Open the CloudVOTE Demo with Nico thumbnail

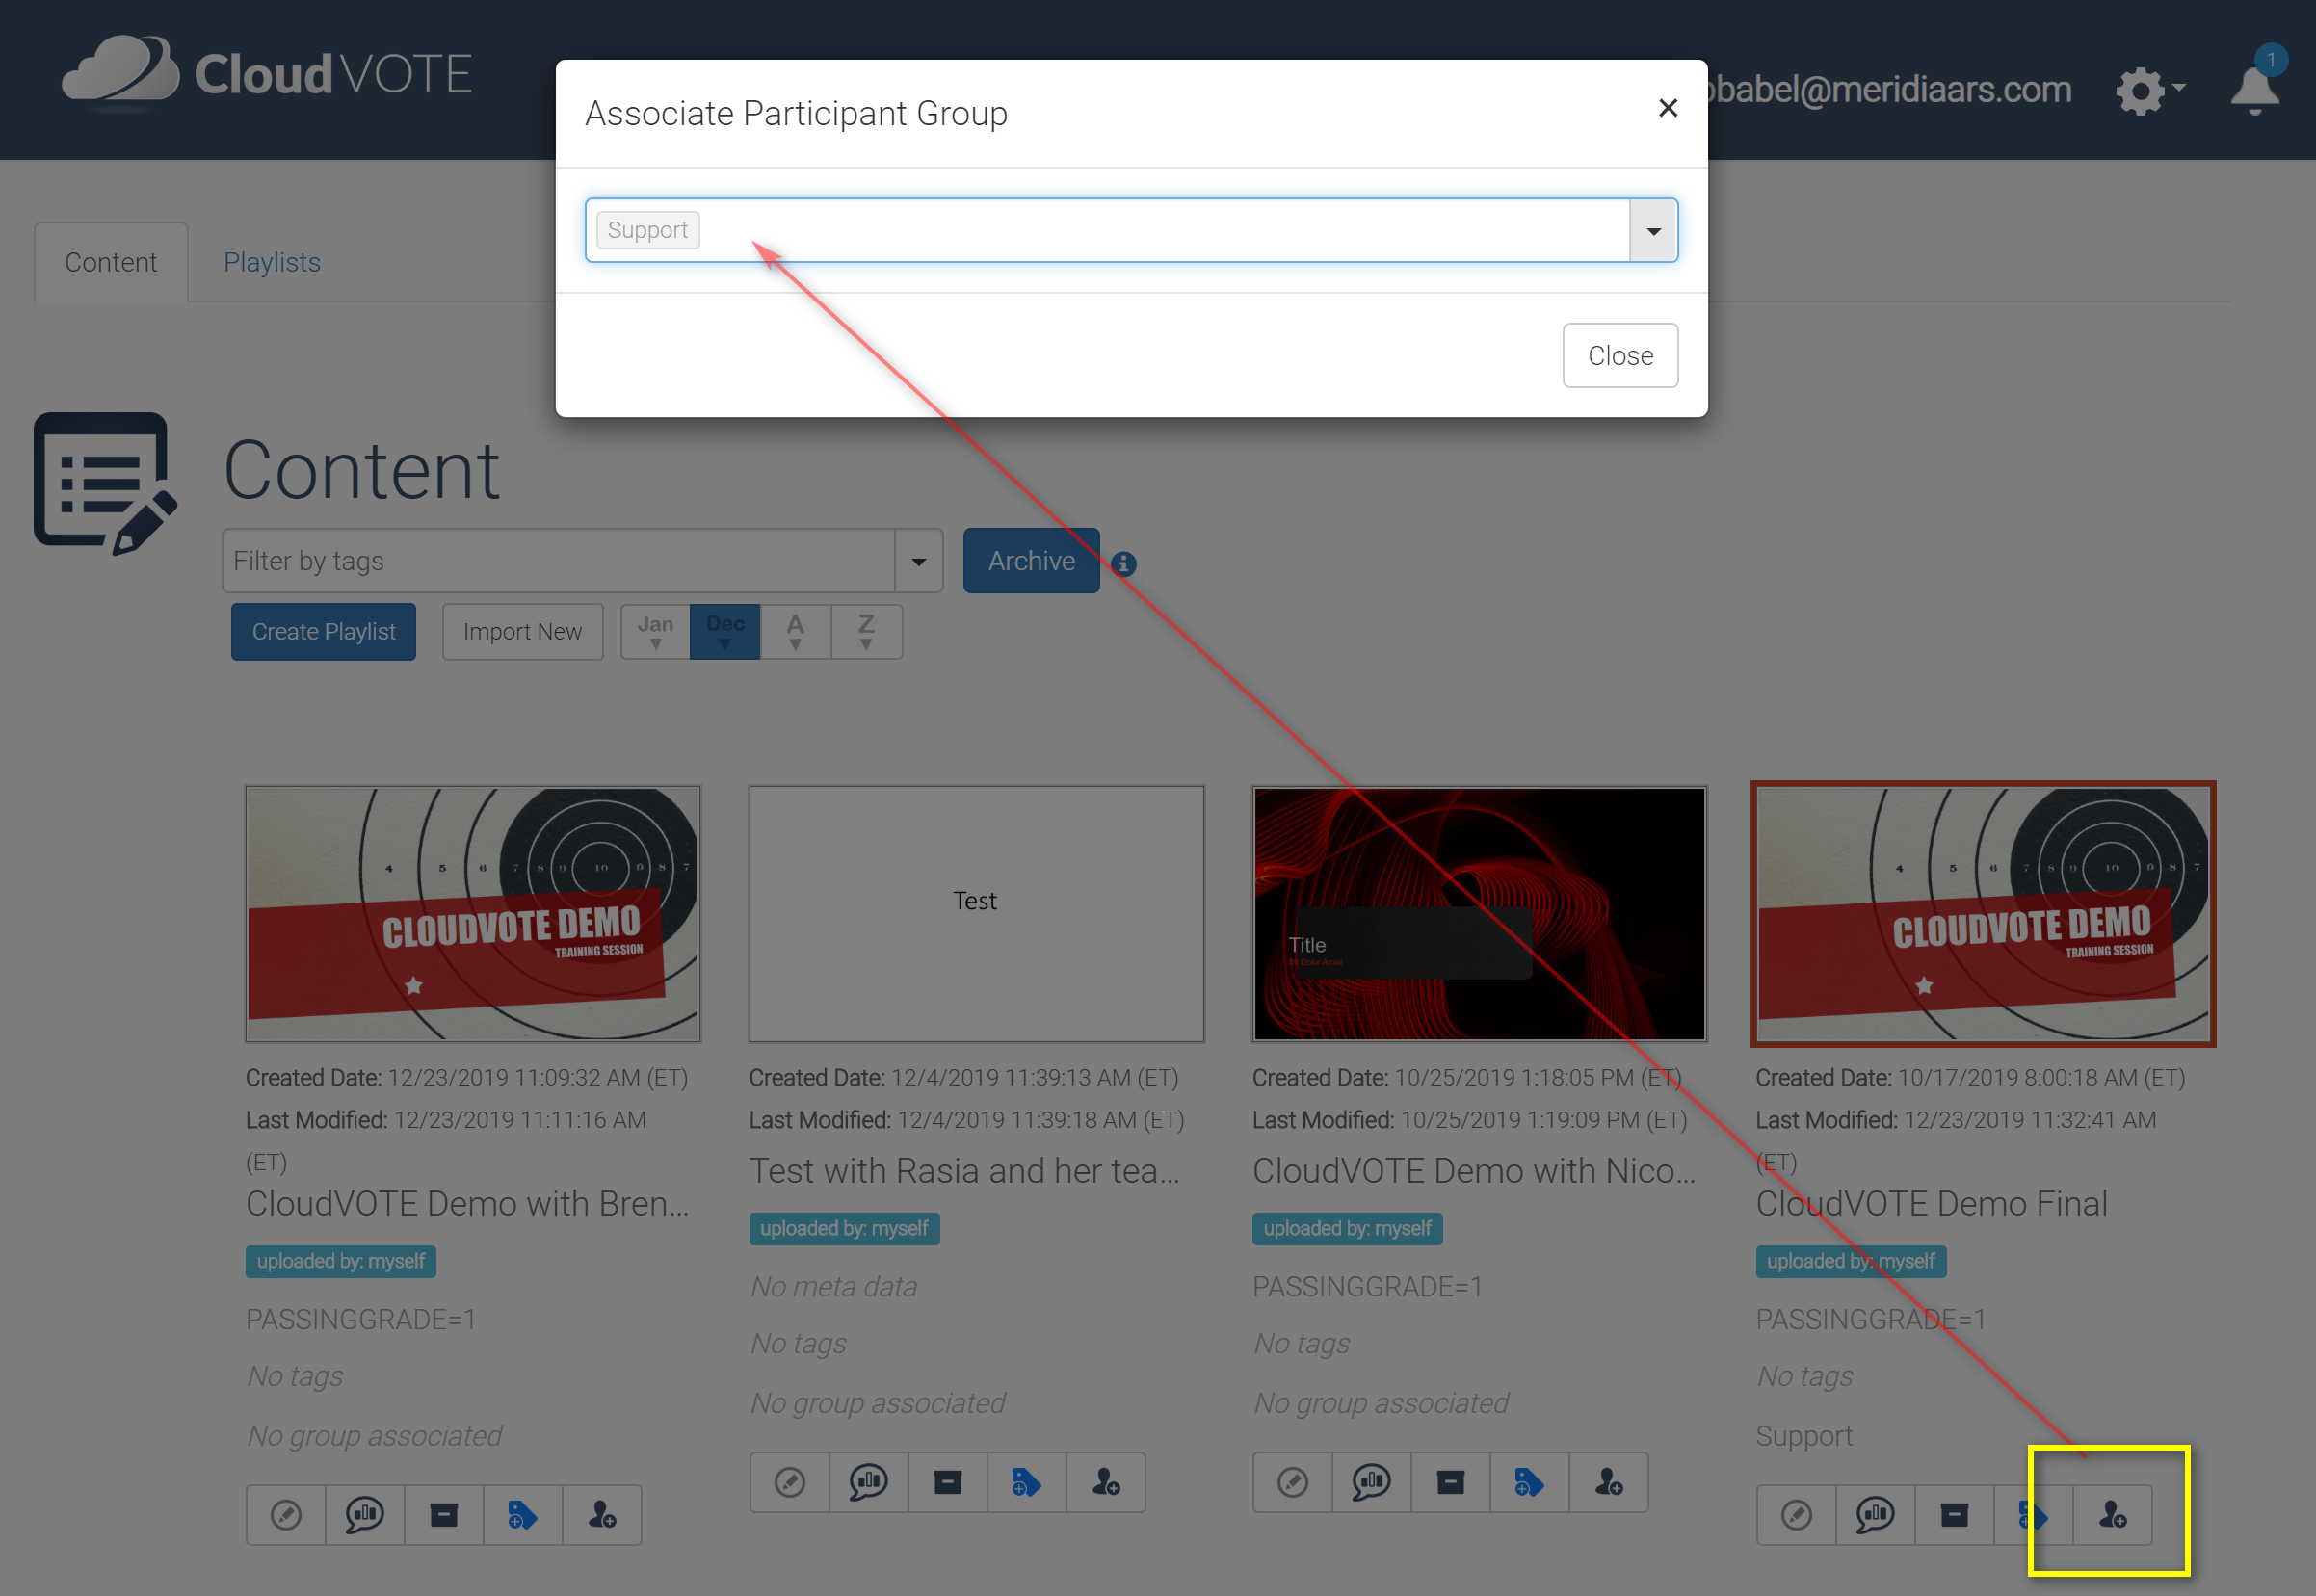click(x=1478, y=913)
